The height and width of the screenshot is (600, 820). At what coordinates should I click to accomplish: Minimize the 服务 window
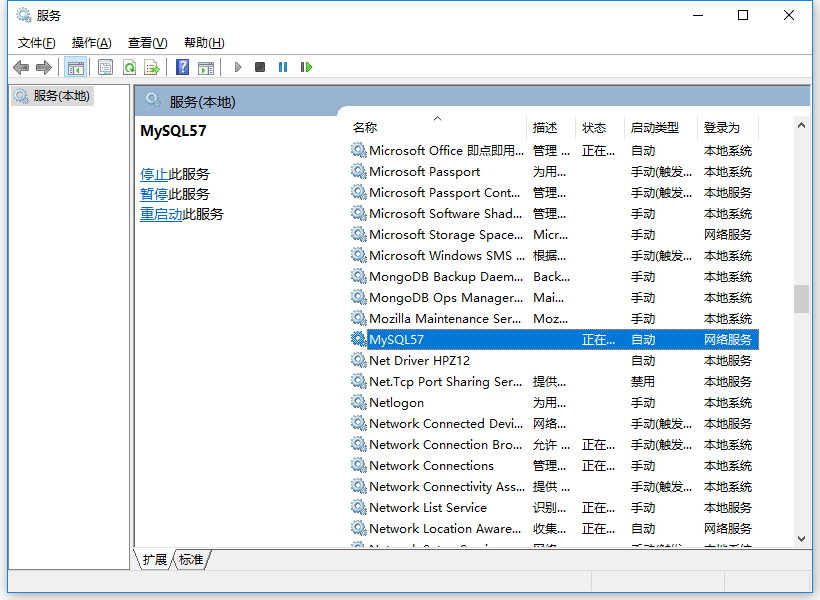pos(698,16)
